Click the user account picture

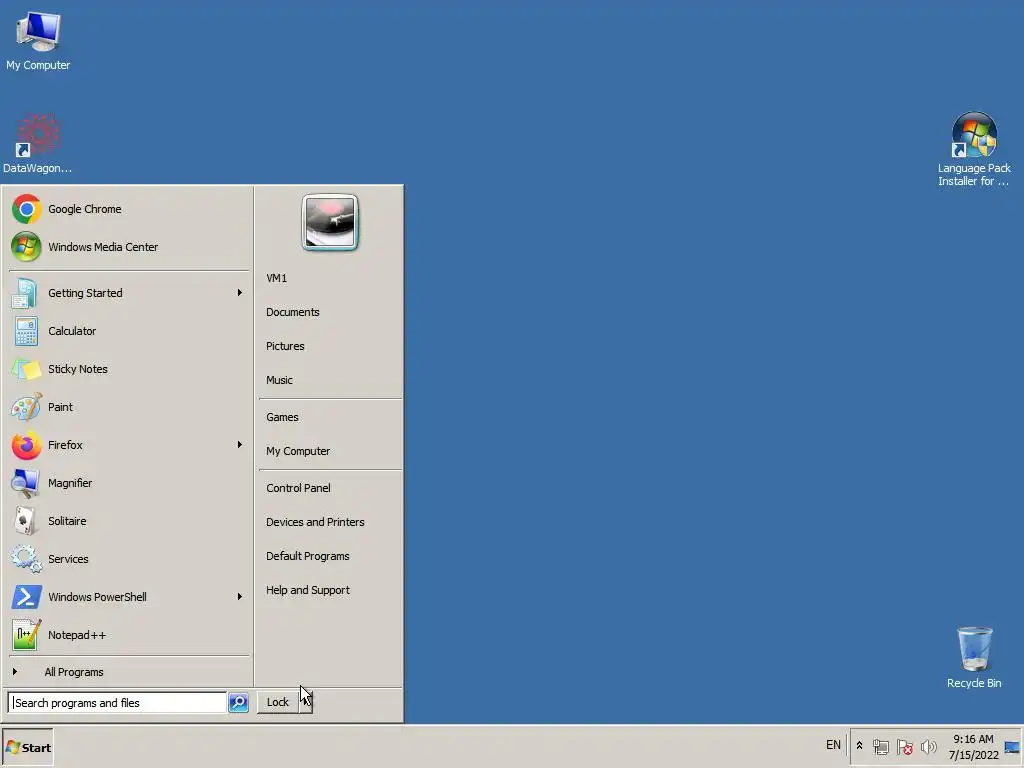pos(330,223)
